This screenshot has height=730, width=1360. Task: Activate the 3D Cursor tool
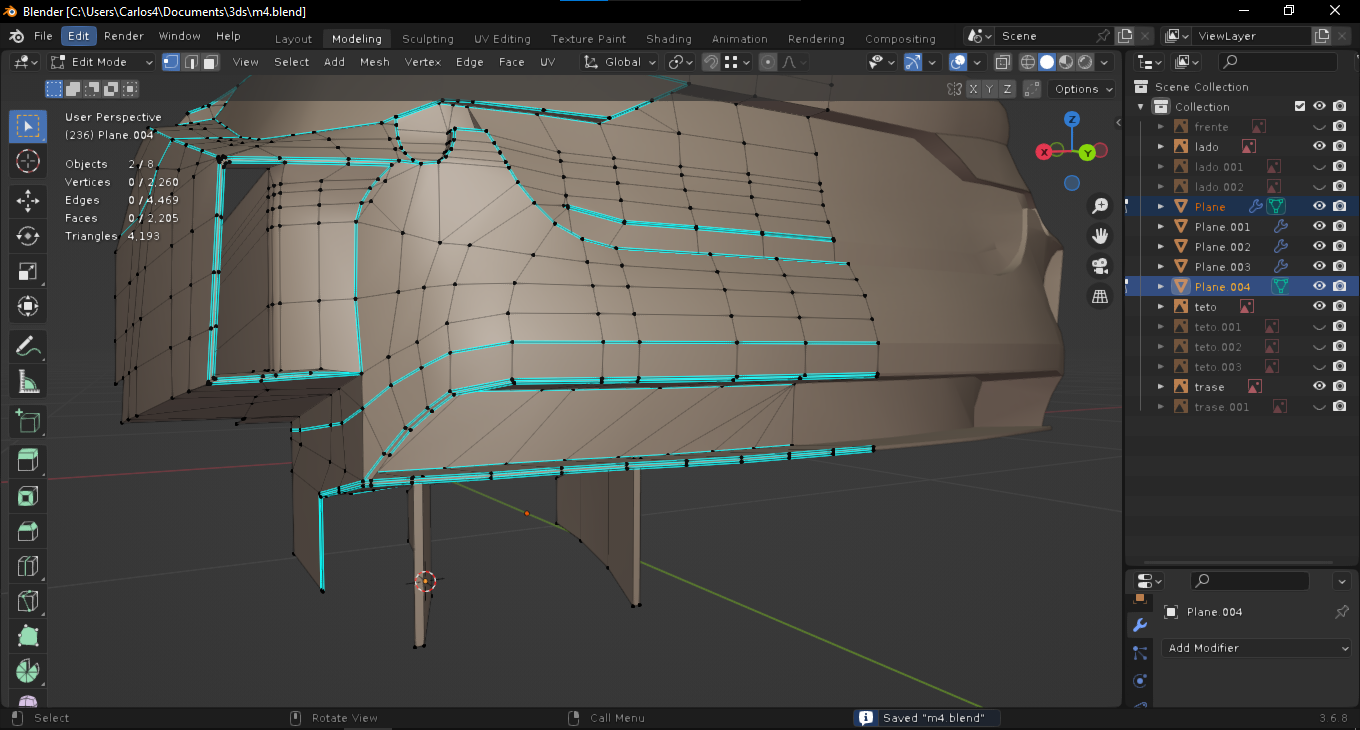(28, 161)
